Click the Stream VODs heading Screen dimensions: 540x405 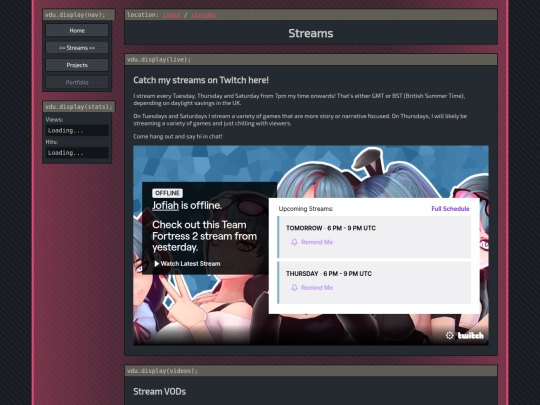[x=159, y=392]
